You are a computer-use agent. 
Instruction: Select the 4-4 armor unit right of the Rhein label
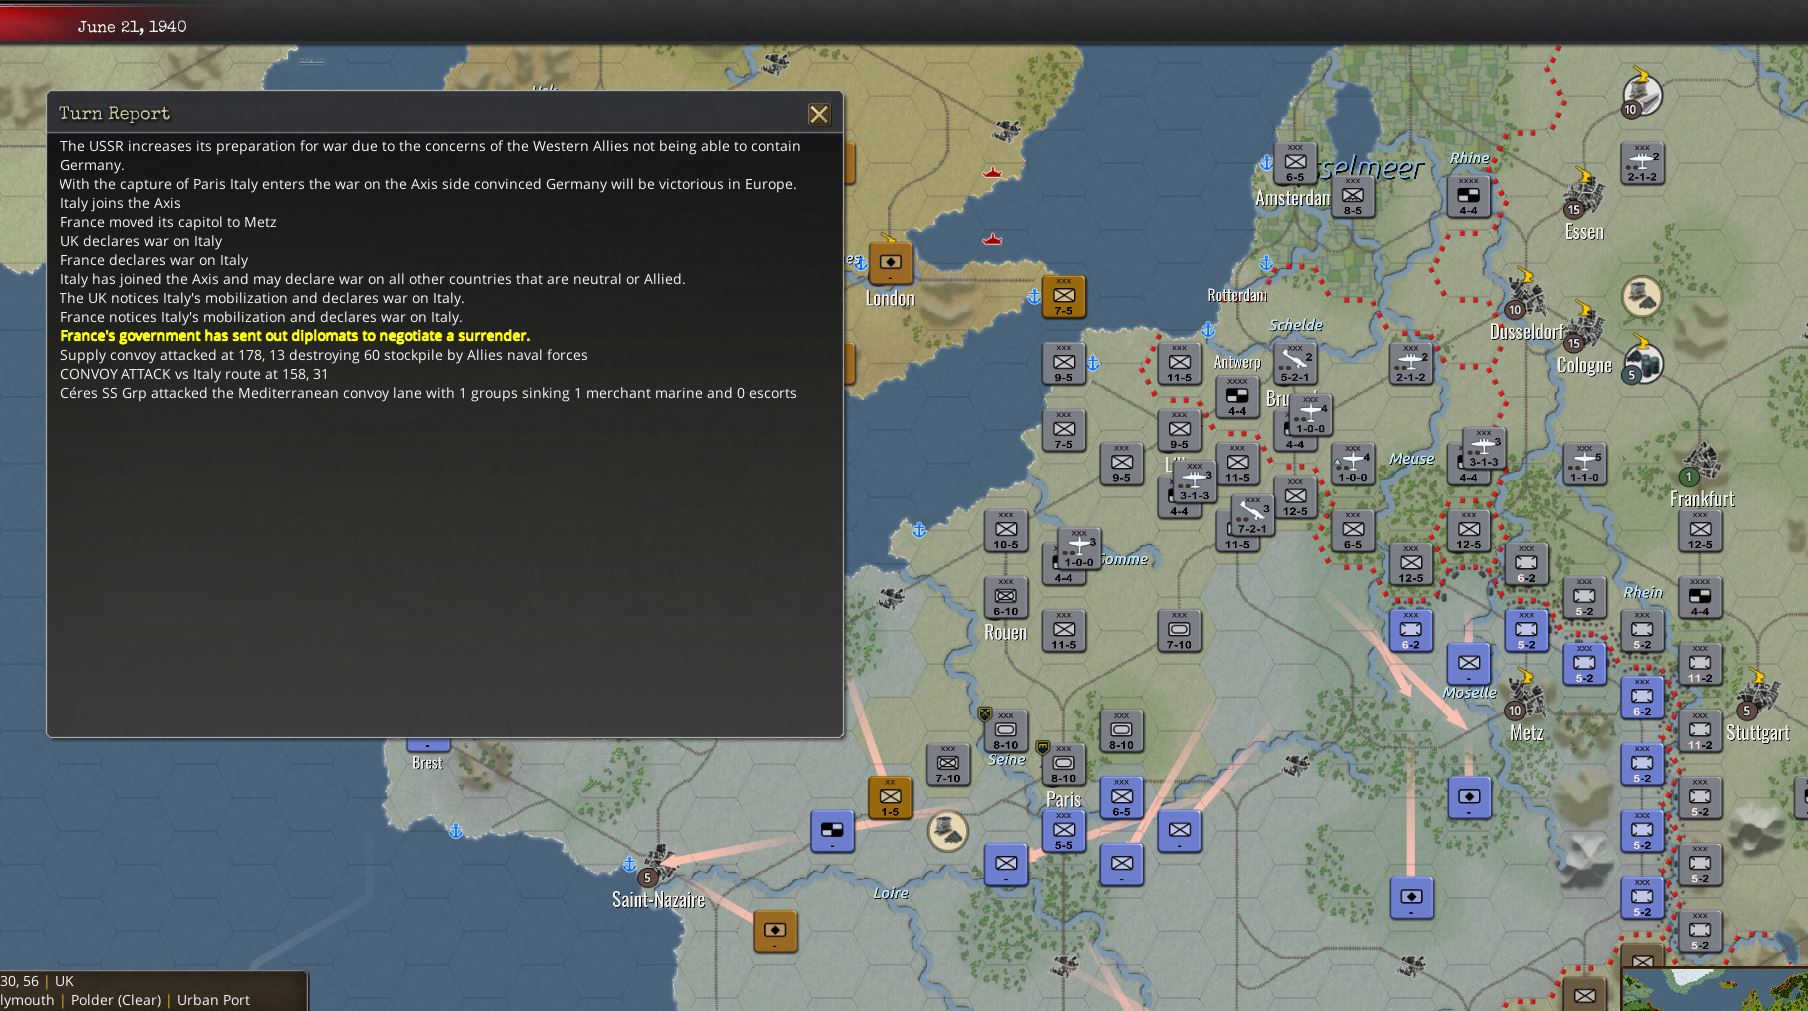point(1700,598)
